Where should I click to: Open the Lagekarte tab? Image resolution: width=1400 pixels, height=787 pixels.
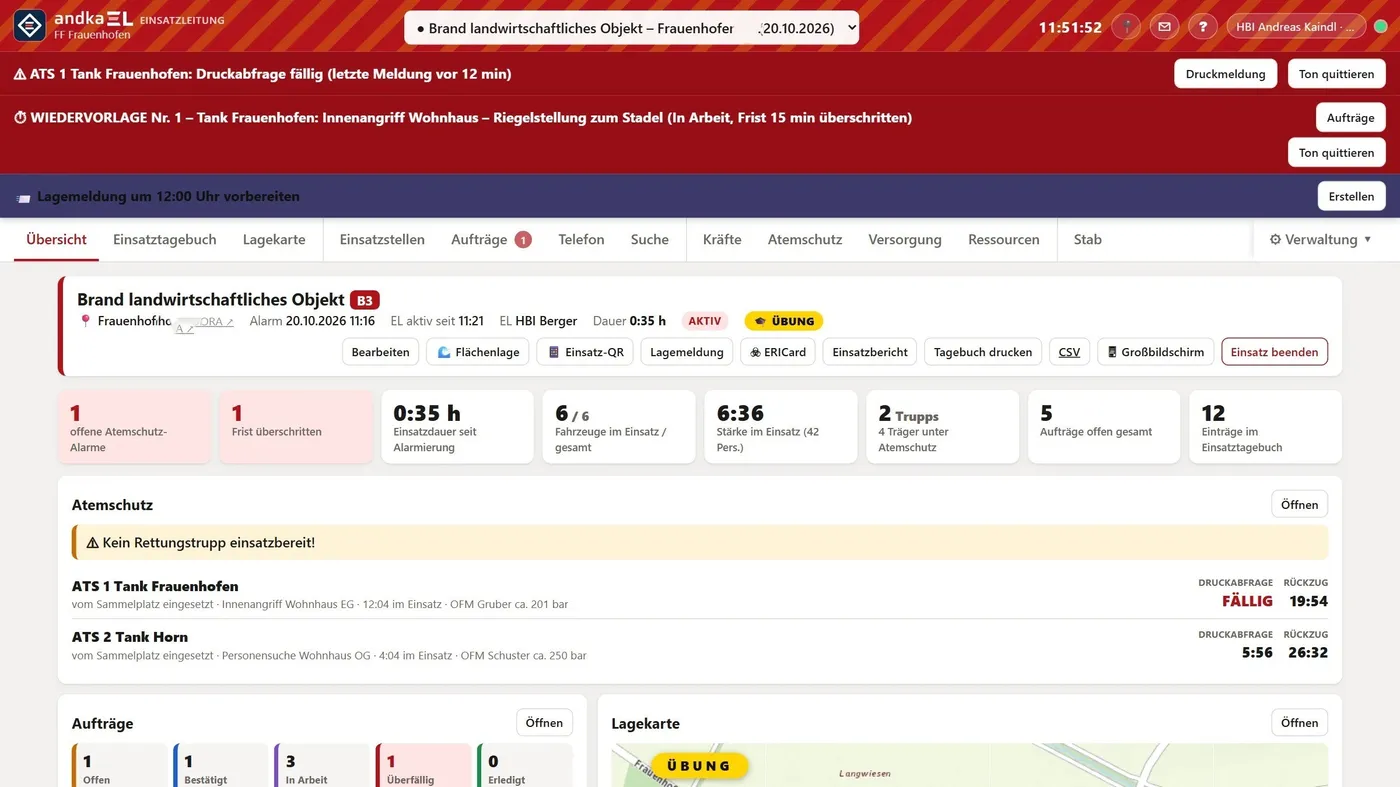(x=274, y=240)
